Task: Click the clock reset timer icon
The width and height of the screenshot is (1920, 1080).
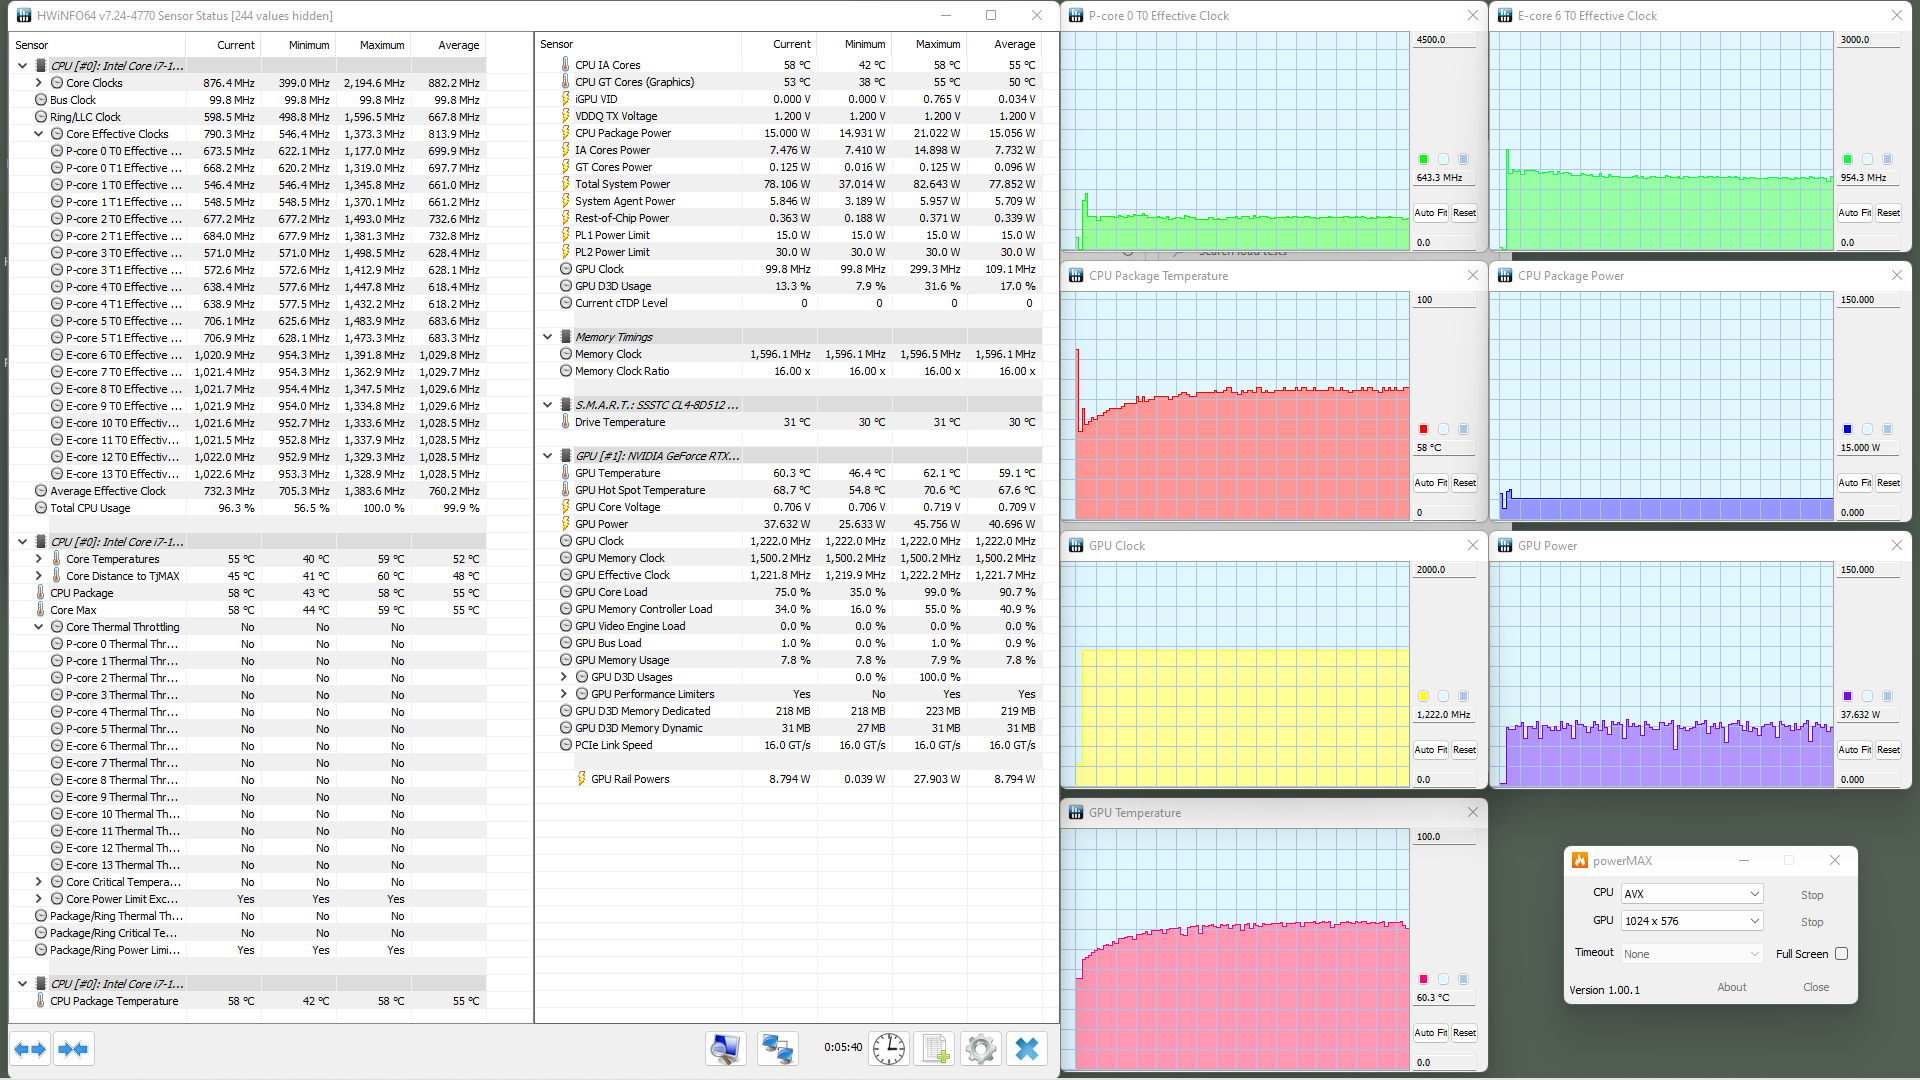Action: click(x=888, y=1049)
